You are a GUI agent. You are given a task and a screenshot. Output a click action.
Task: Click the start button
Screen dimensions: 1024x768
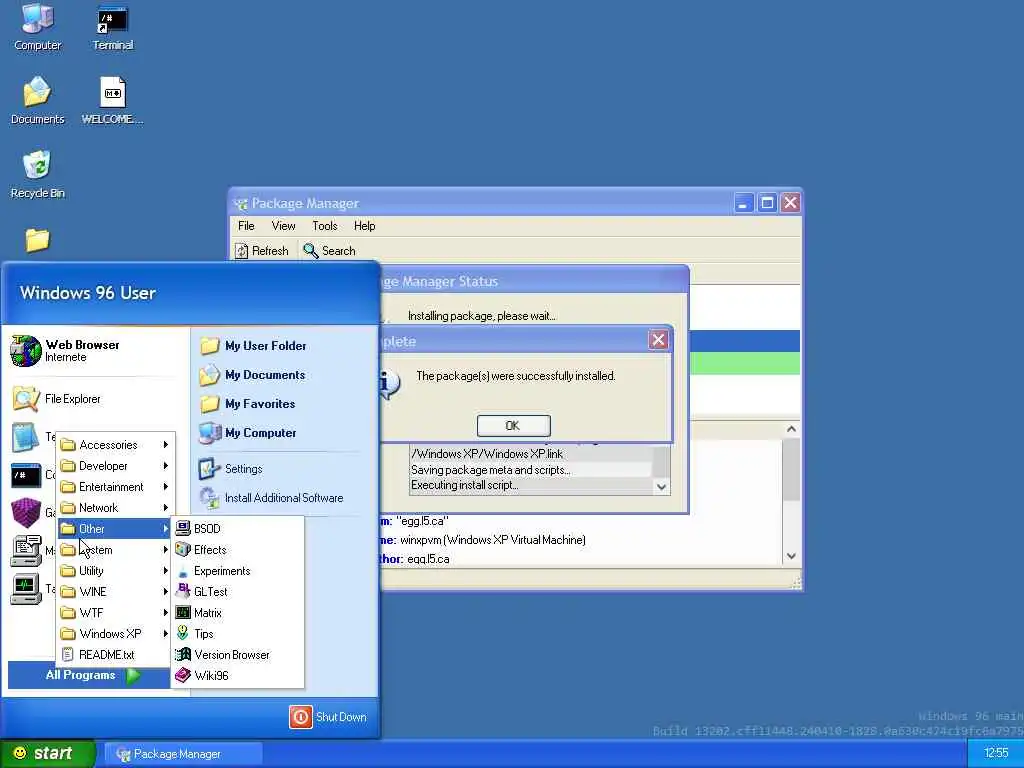[47, 754]
